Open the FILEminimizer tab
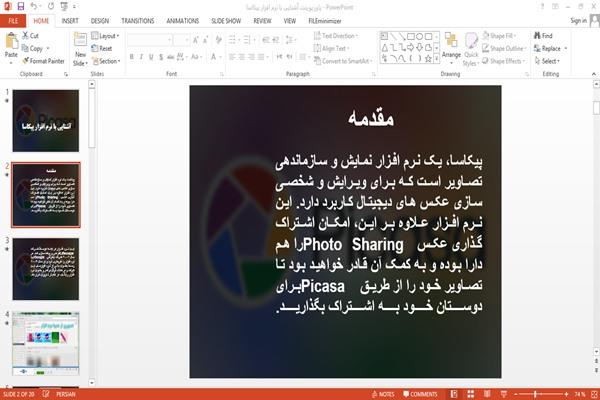This screenshot has width=600, height=400. [324, 21]
